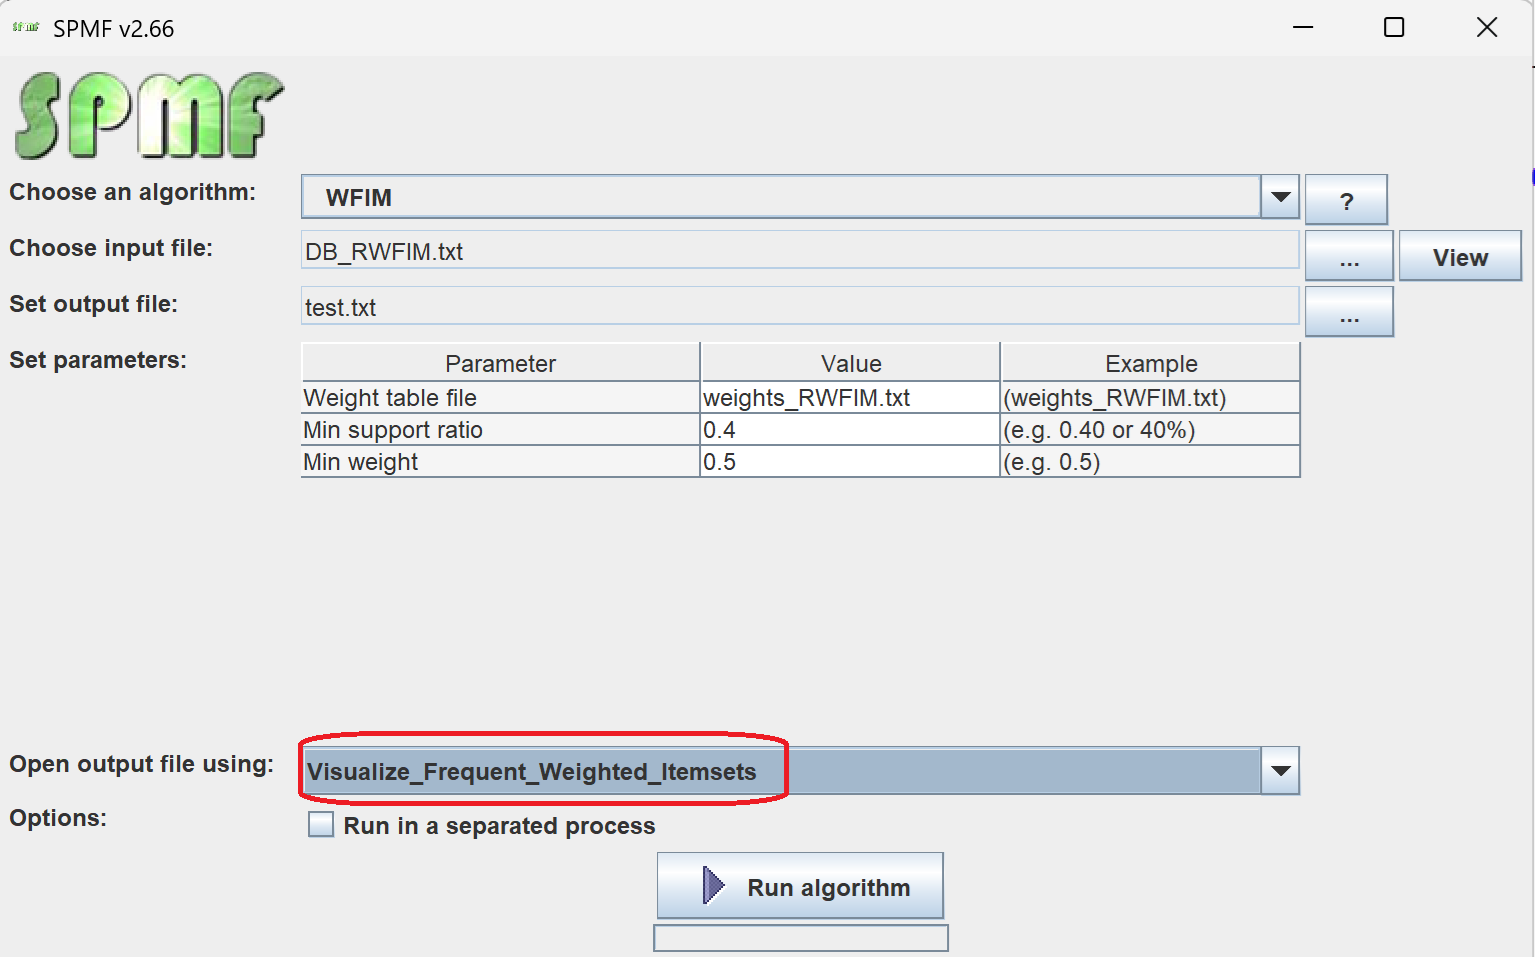
Task: Minimize the SPMF window
Action: click(x=1302, y=27)
